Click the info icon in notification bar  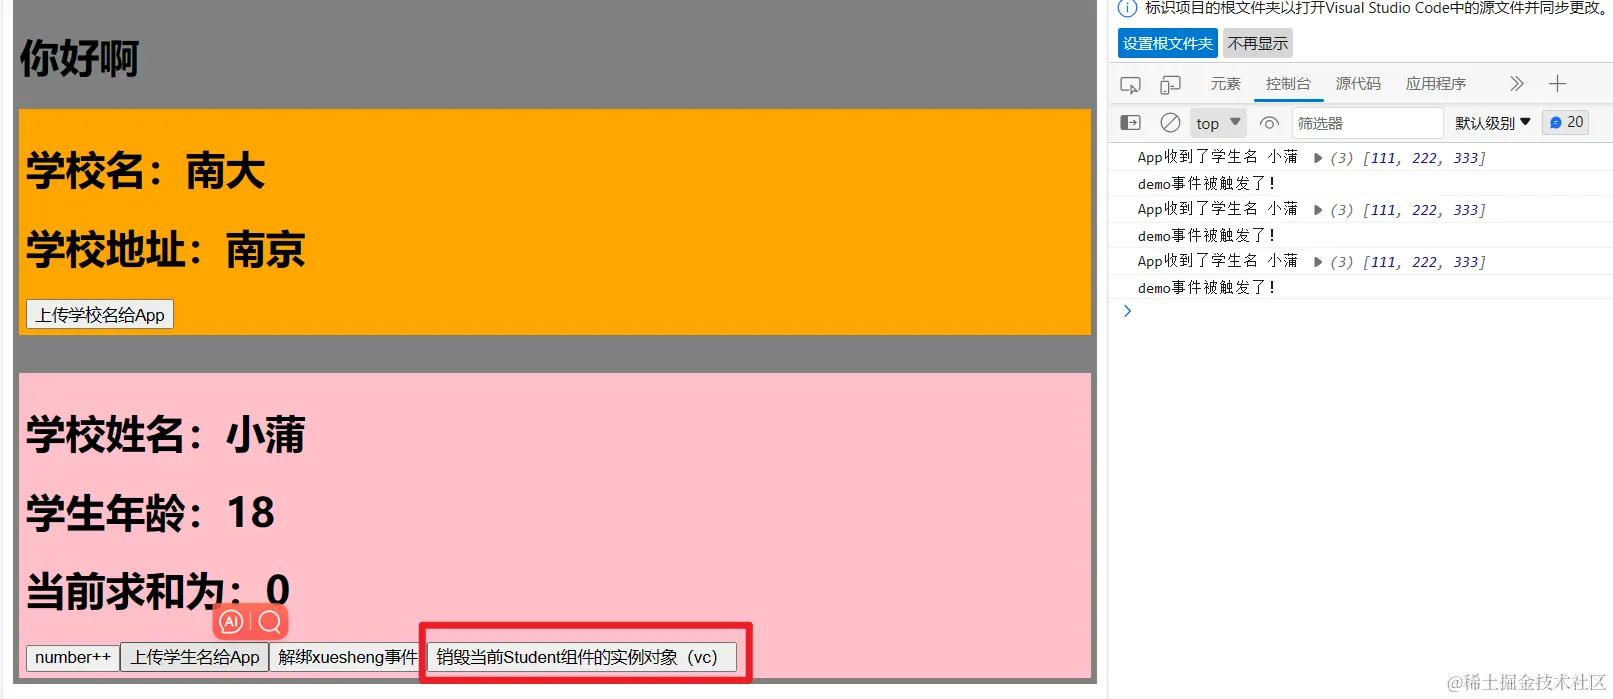click(1127, 8)
